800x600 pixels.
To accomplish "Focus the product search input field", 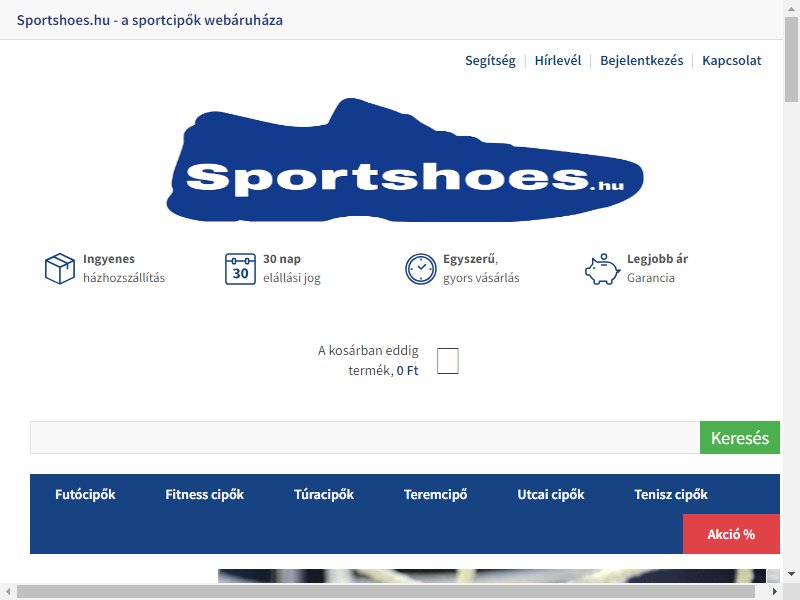I will [x=365, y=438].
